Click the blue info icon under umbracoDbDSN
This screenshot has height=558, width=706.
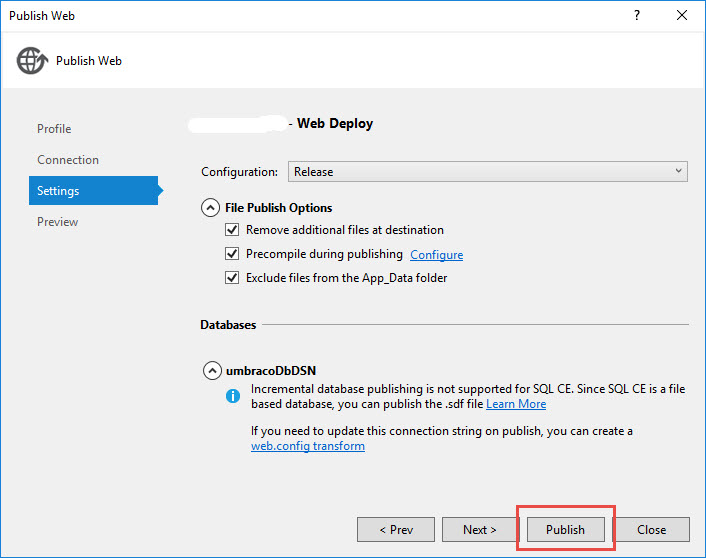pyautogui.click(x=232, y=396)
